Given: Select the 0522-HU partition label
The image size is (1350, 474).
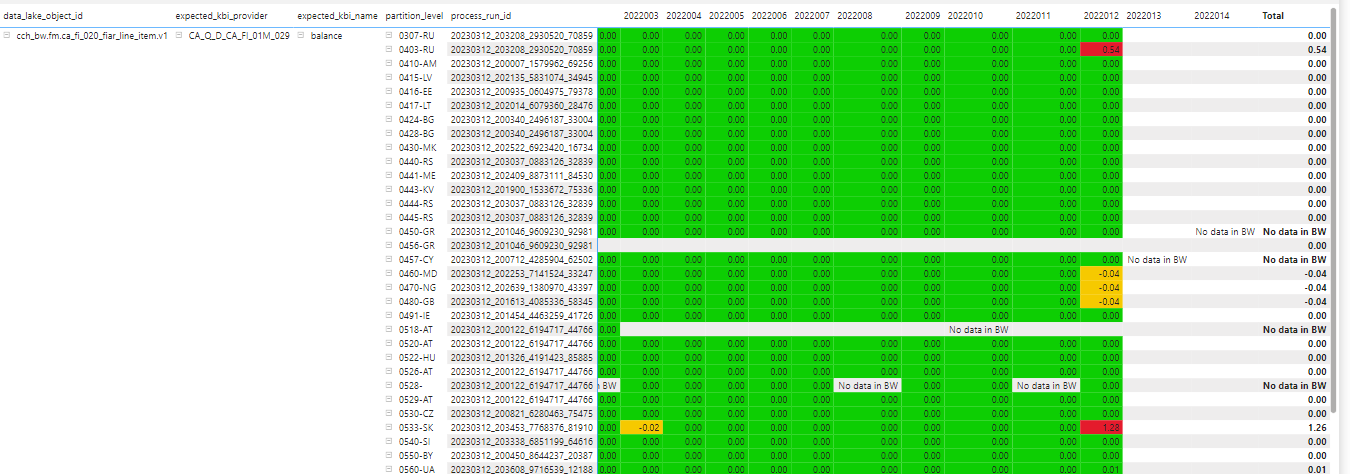Looking at the screenshot, I should (416, 357).
